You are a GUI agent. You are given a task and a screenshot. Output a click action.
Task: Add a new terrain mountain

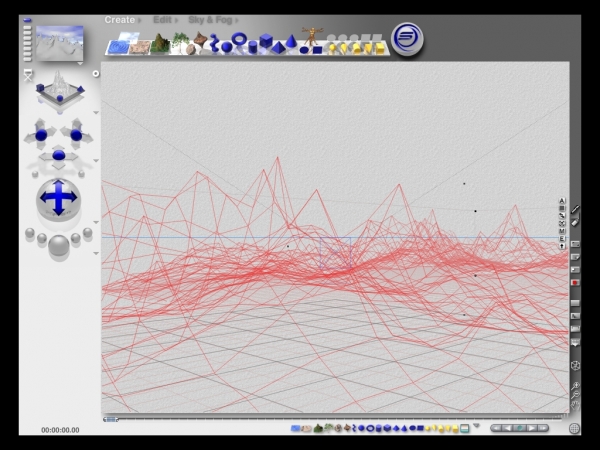[x=160, y=43]
